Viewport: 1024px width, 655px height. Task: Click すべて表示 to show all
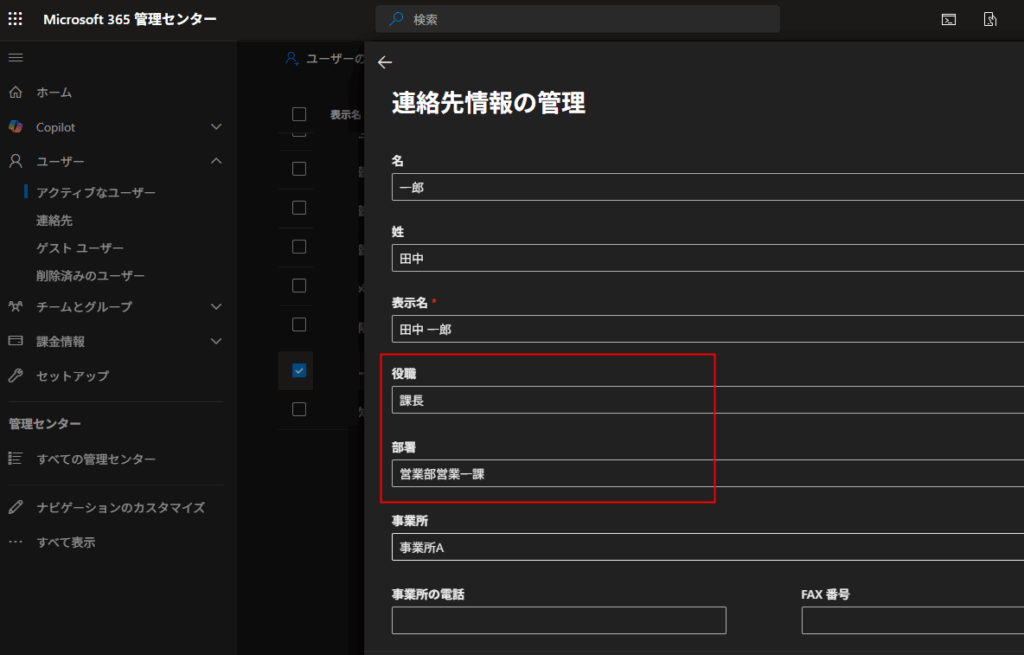click(66, 542)
